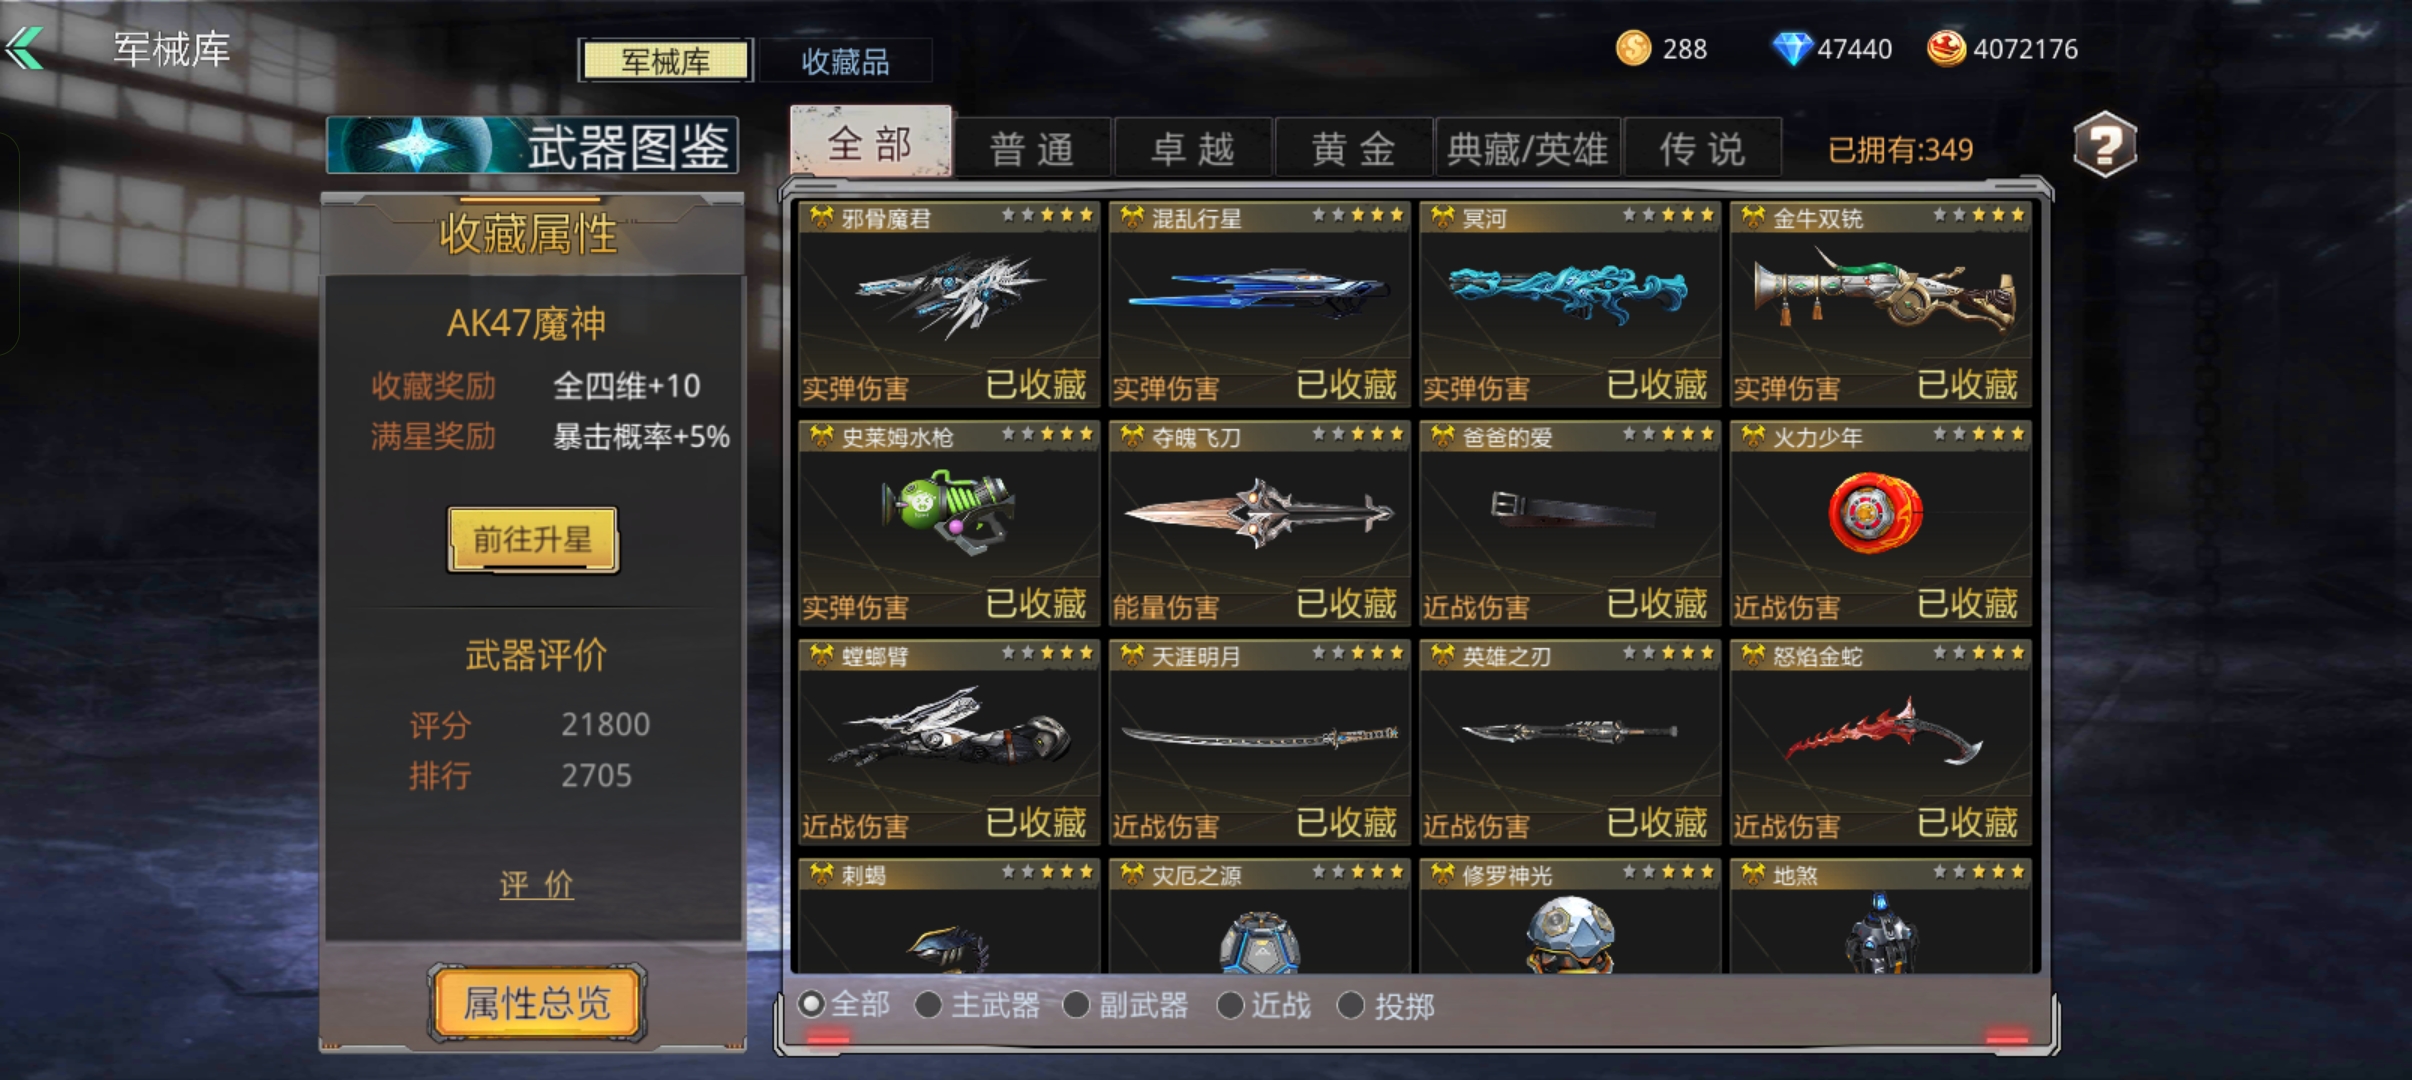Image resolution: width=2412 pixels, height=1080 pixels.
Task: Open the 评价 link
Action: [537, 884]
